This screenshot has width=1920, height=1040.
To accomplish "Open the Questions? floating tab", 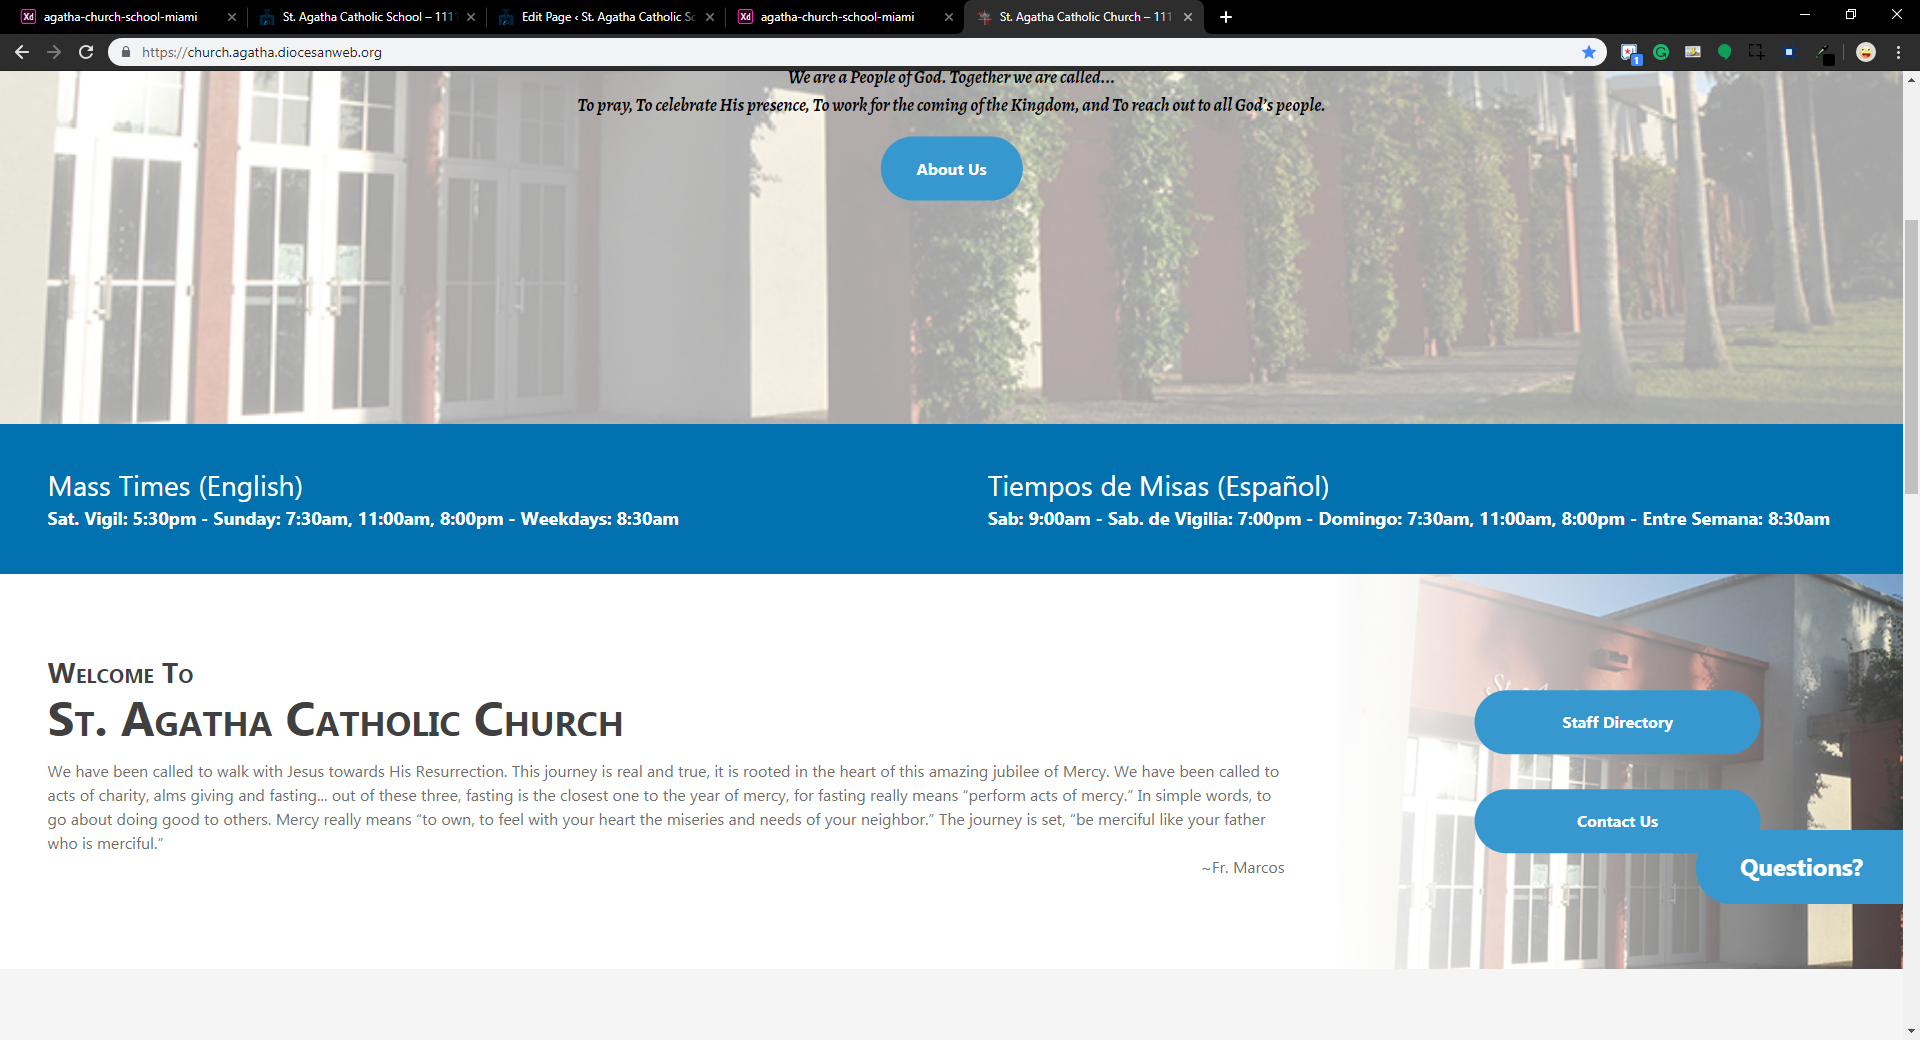I will [x=1800, y=868].
